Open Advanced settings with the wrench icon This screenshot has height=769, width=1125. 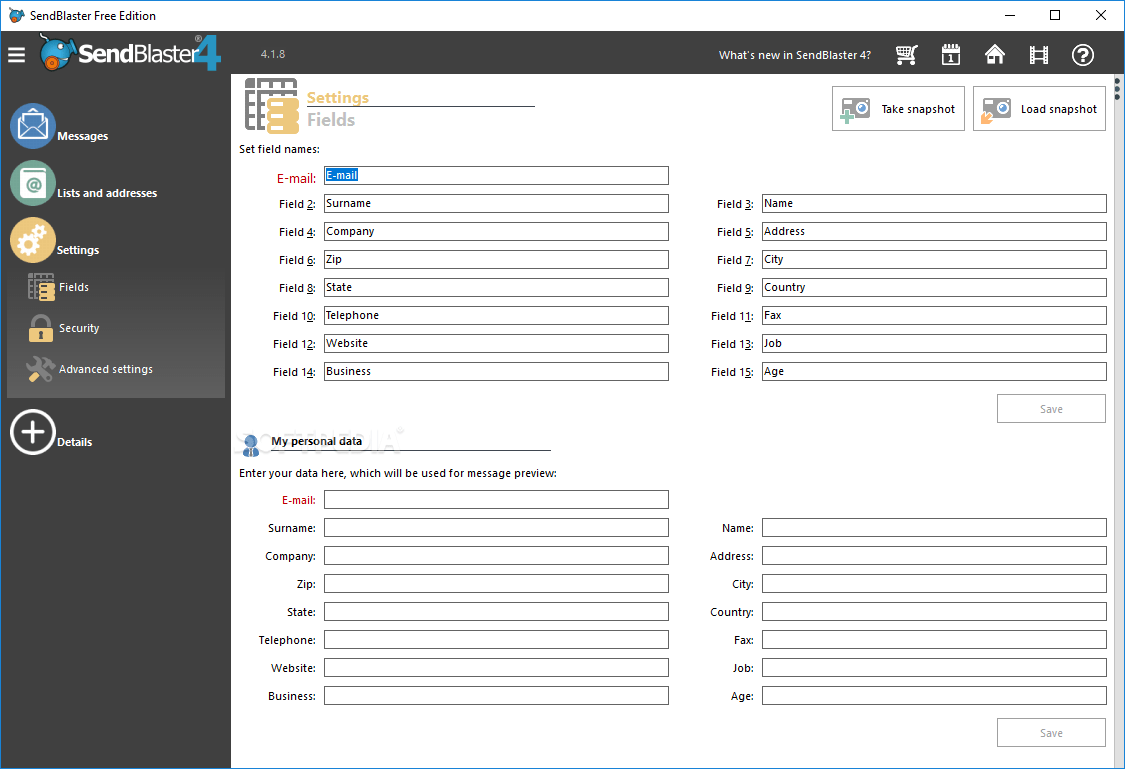pyautogui.click(x=40, y=368)
